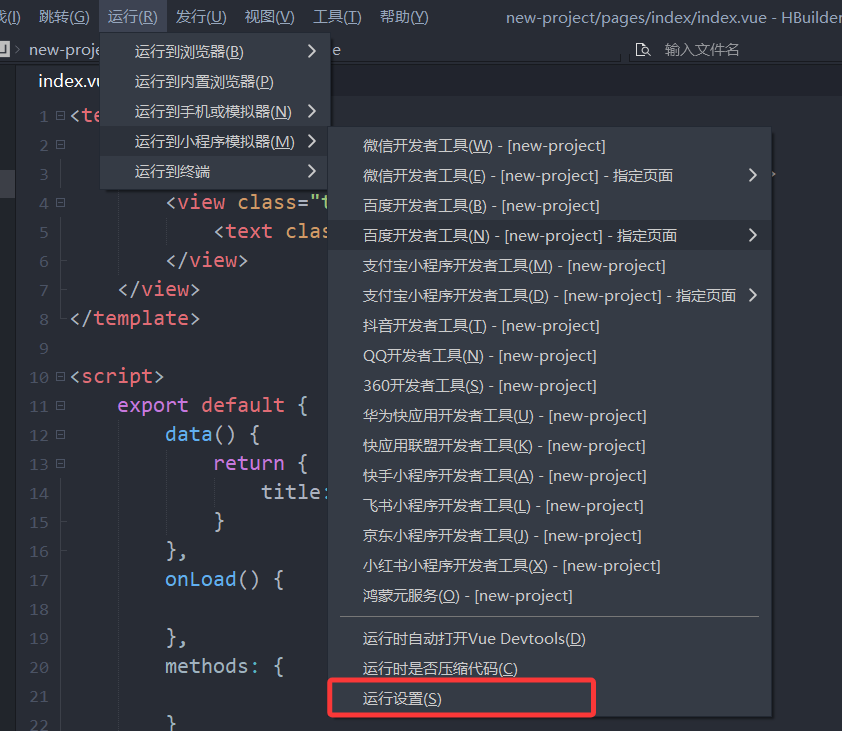Open the 视图(V) menu
The image size is (842, 731).
pos(270,17)
